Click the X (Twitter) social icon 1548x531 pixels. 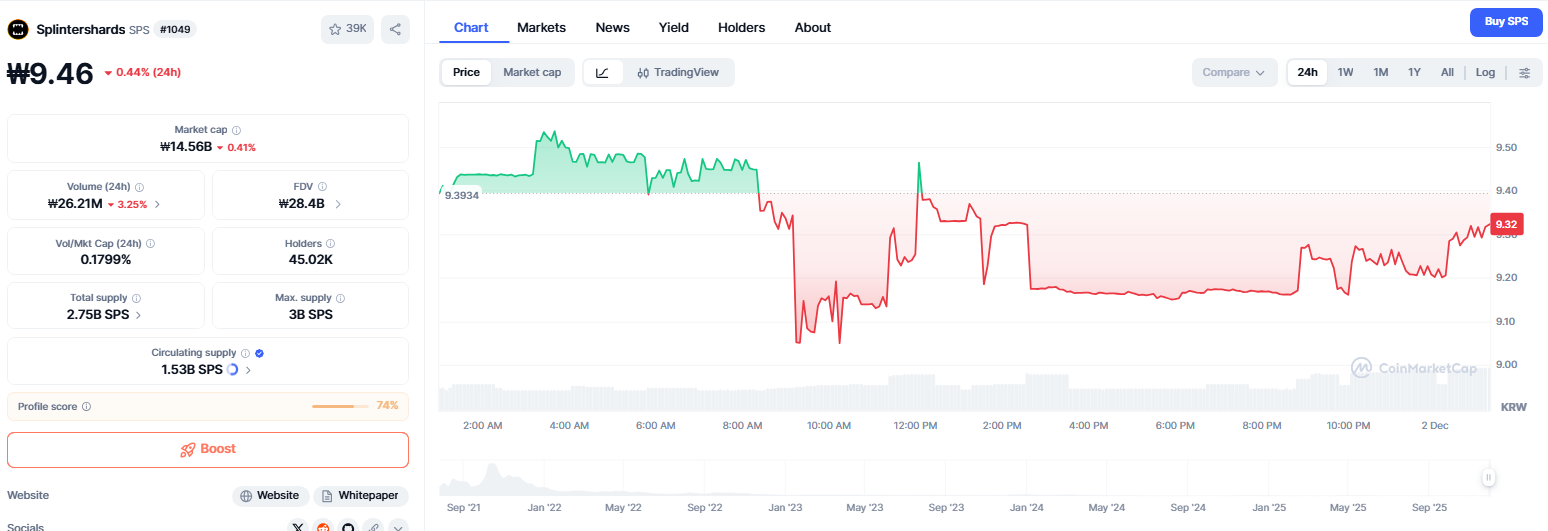coord(298,527)
